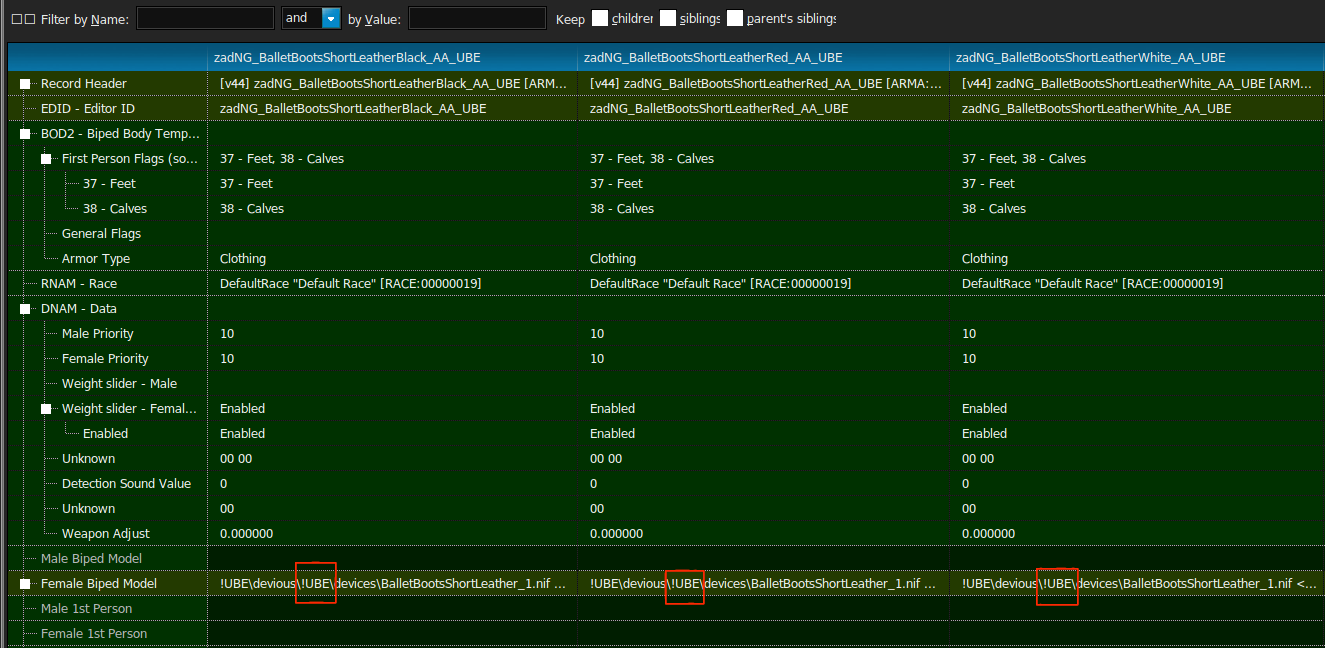Click the White column Weight slider Female Enabled value

coord(985,409)
